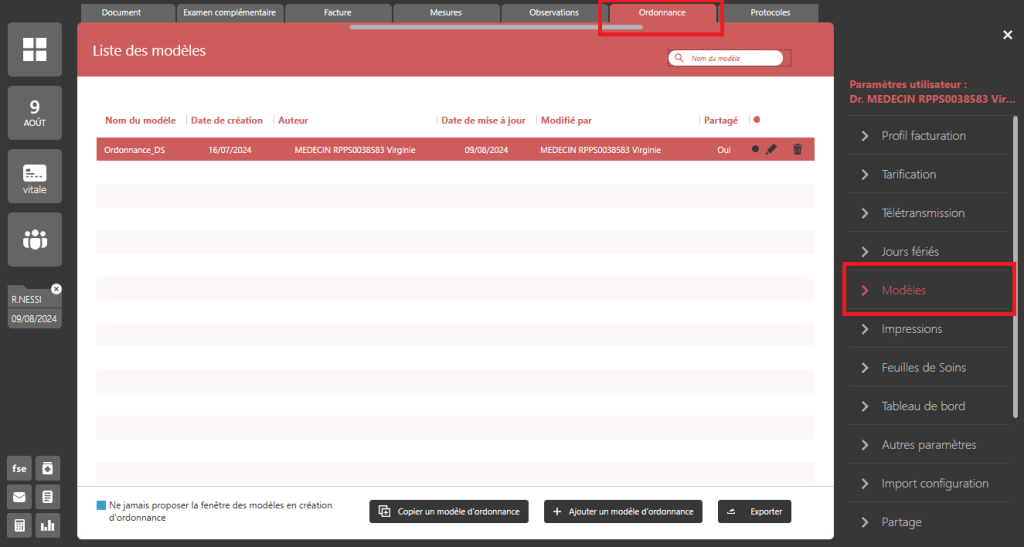Open the calculator icon

pyautogui.click(x=19, y=525)
